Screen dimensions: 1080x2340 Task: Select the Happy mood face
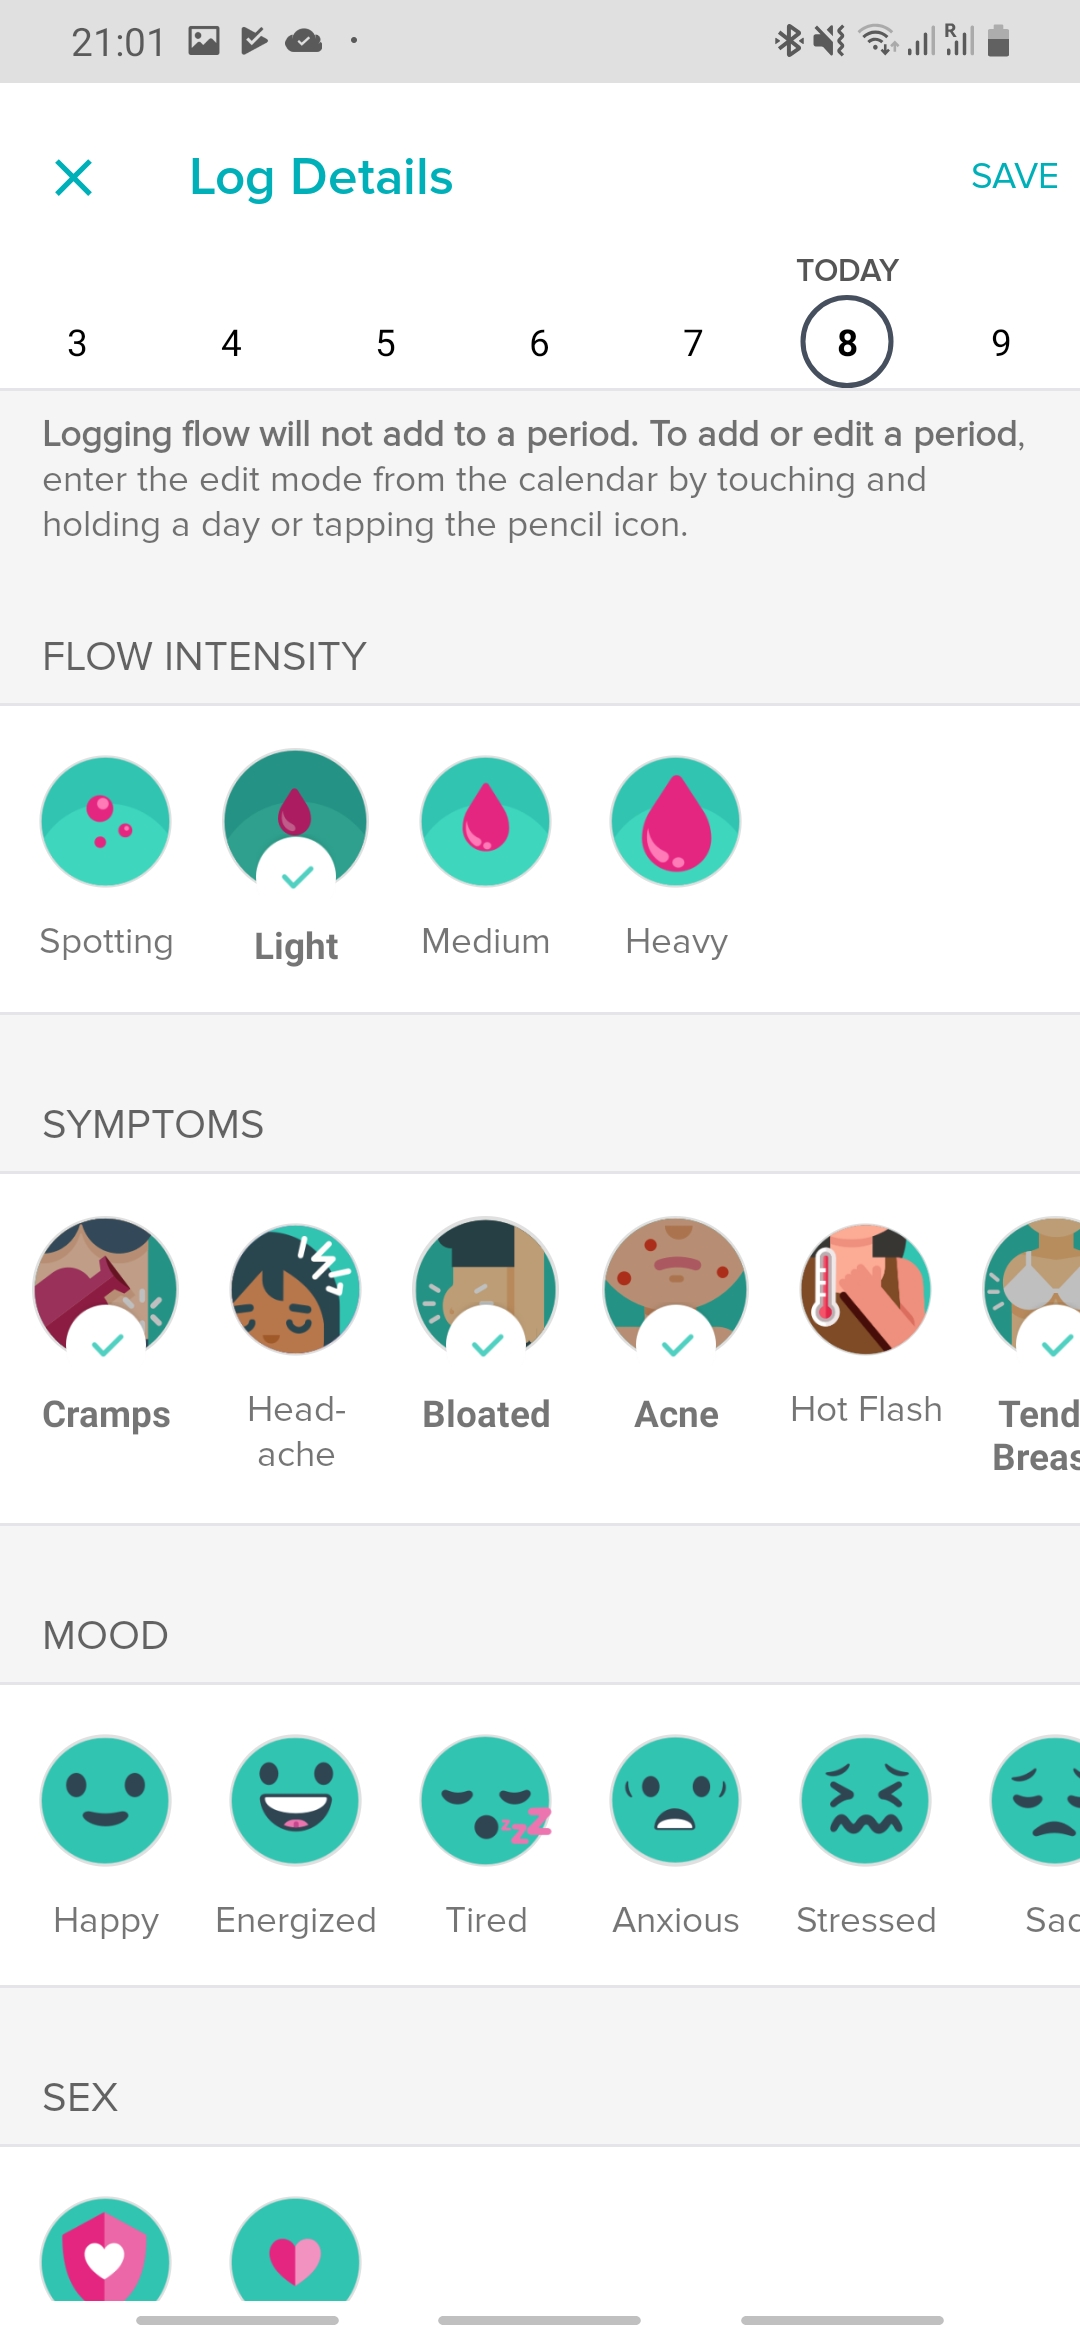point(105,1800)
